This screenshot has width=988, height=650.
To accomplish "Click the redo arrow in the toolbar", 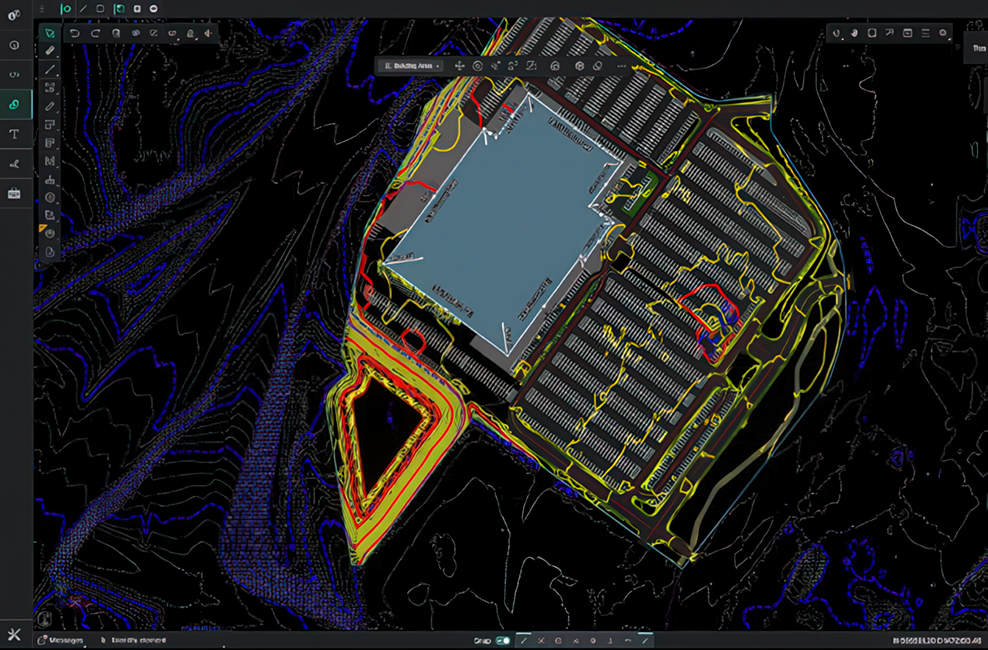I will click(x=95, y=33).
